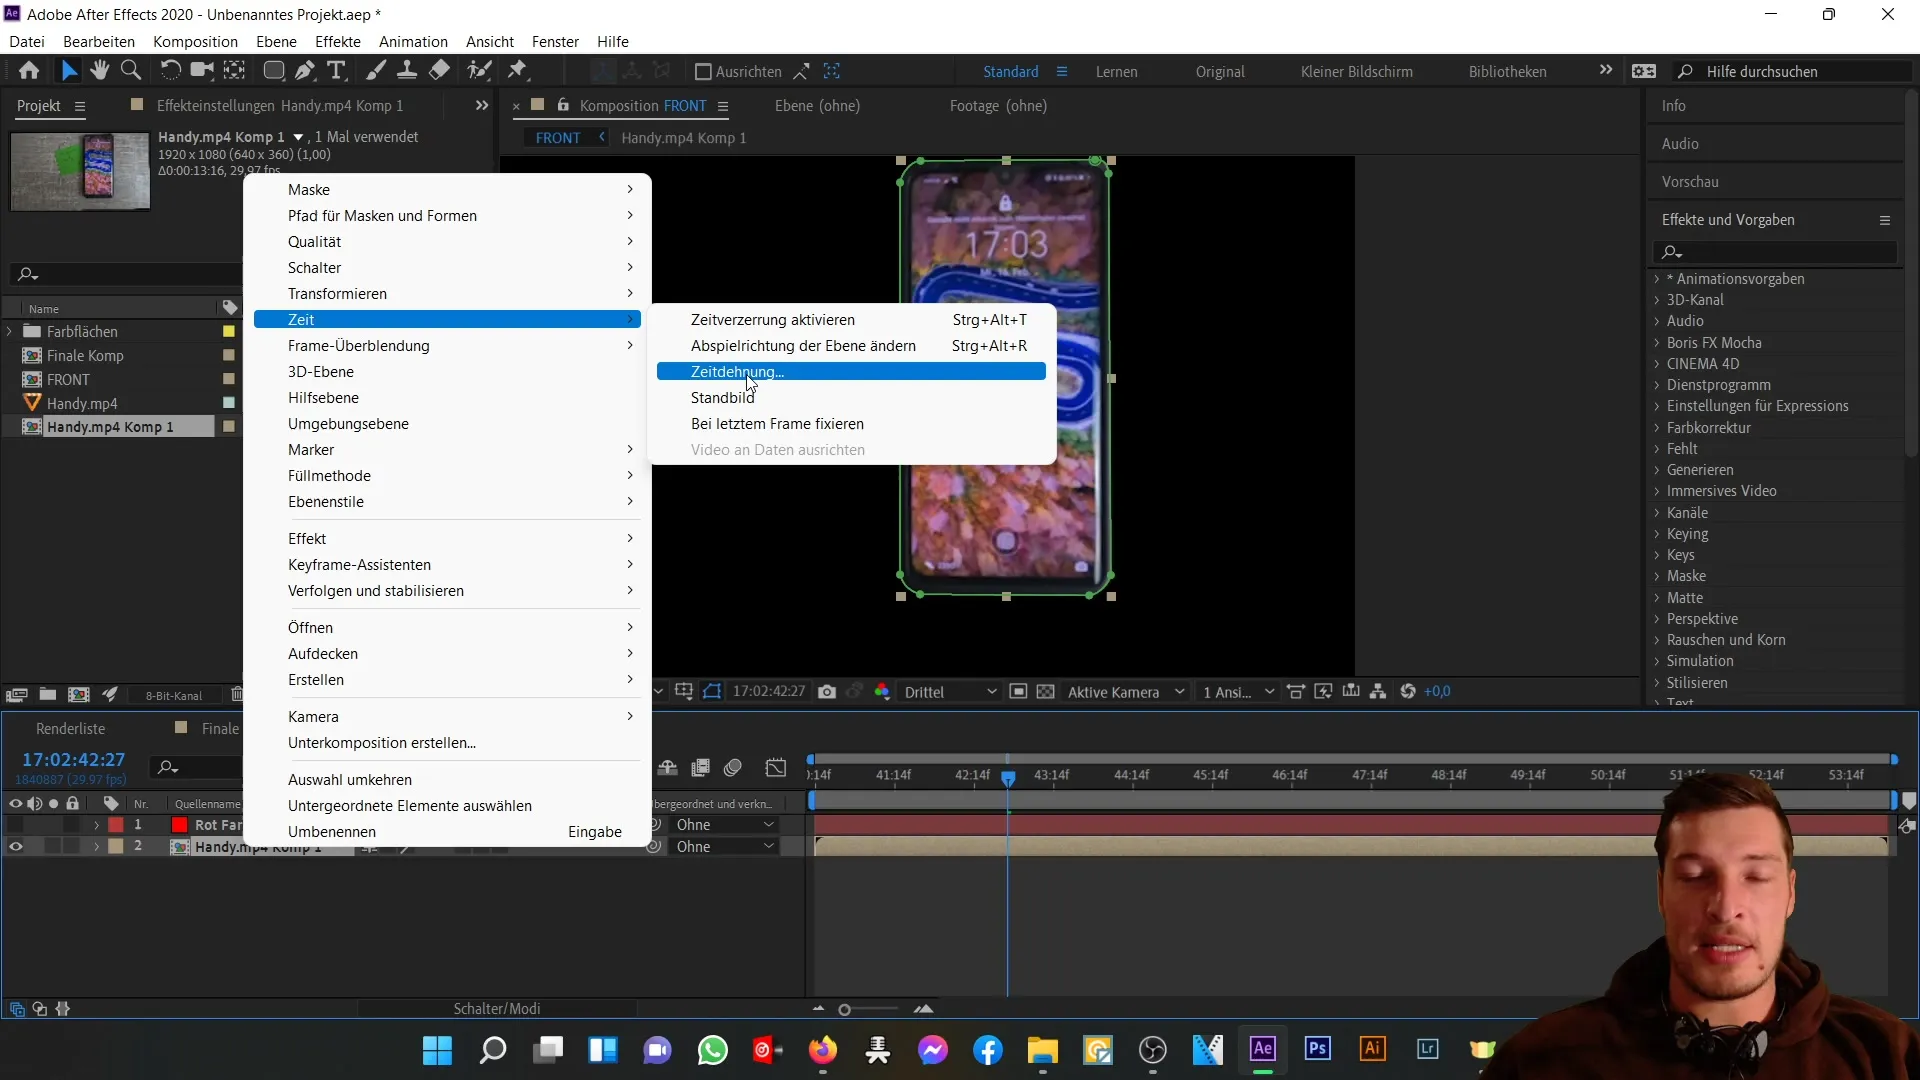Expand the Animationsvorgaben category
Image resolution: width=1920 pixels, height=1080 pixels.
1658,278
